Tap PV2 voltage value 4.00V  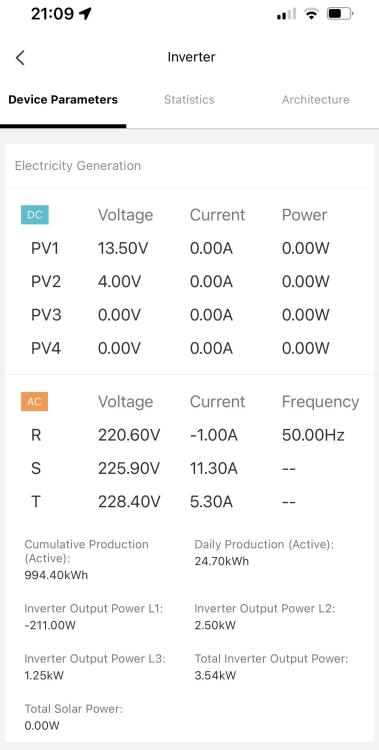click(x=120, y=282)
